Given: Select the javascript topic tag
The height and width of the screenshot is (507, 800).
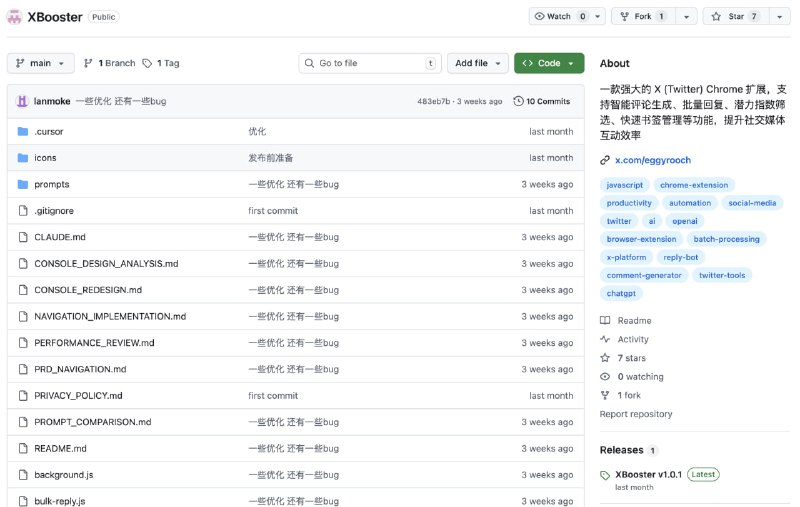Looking at the screenshot, I should [624, 185].
